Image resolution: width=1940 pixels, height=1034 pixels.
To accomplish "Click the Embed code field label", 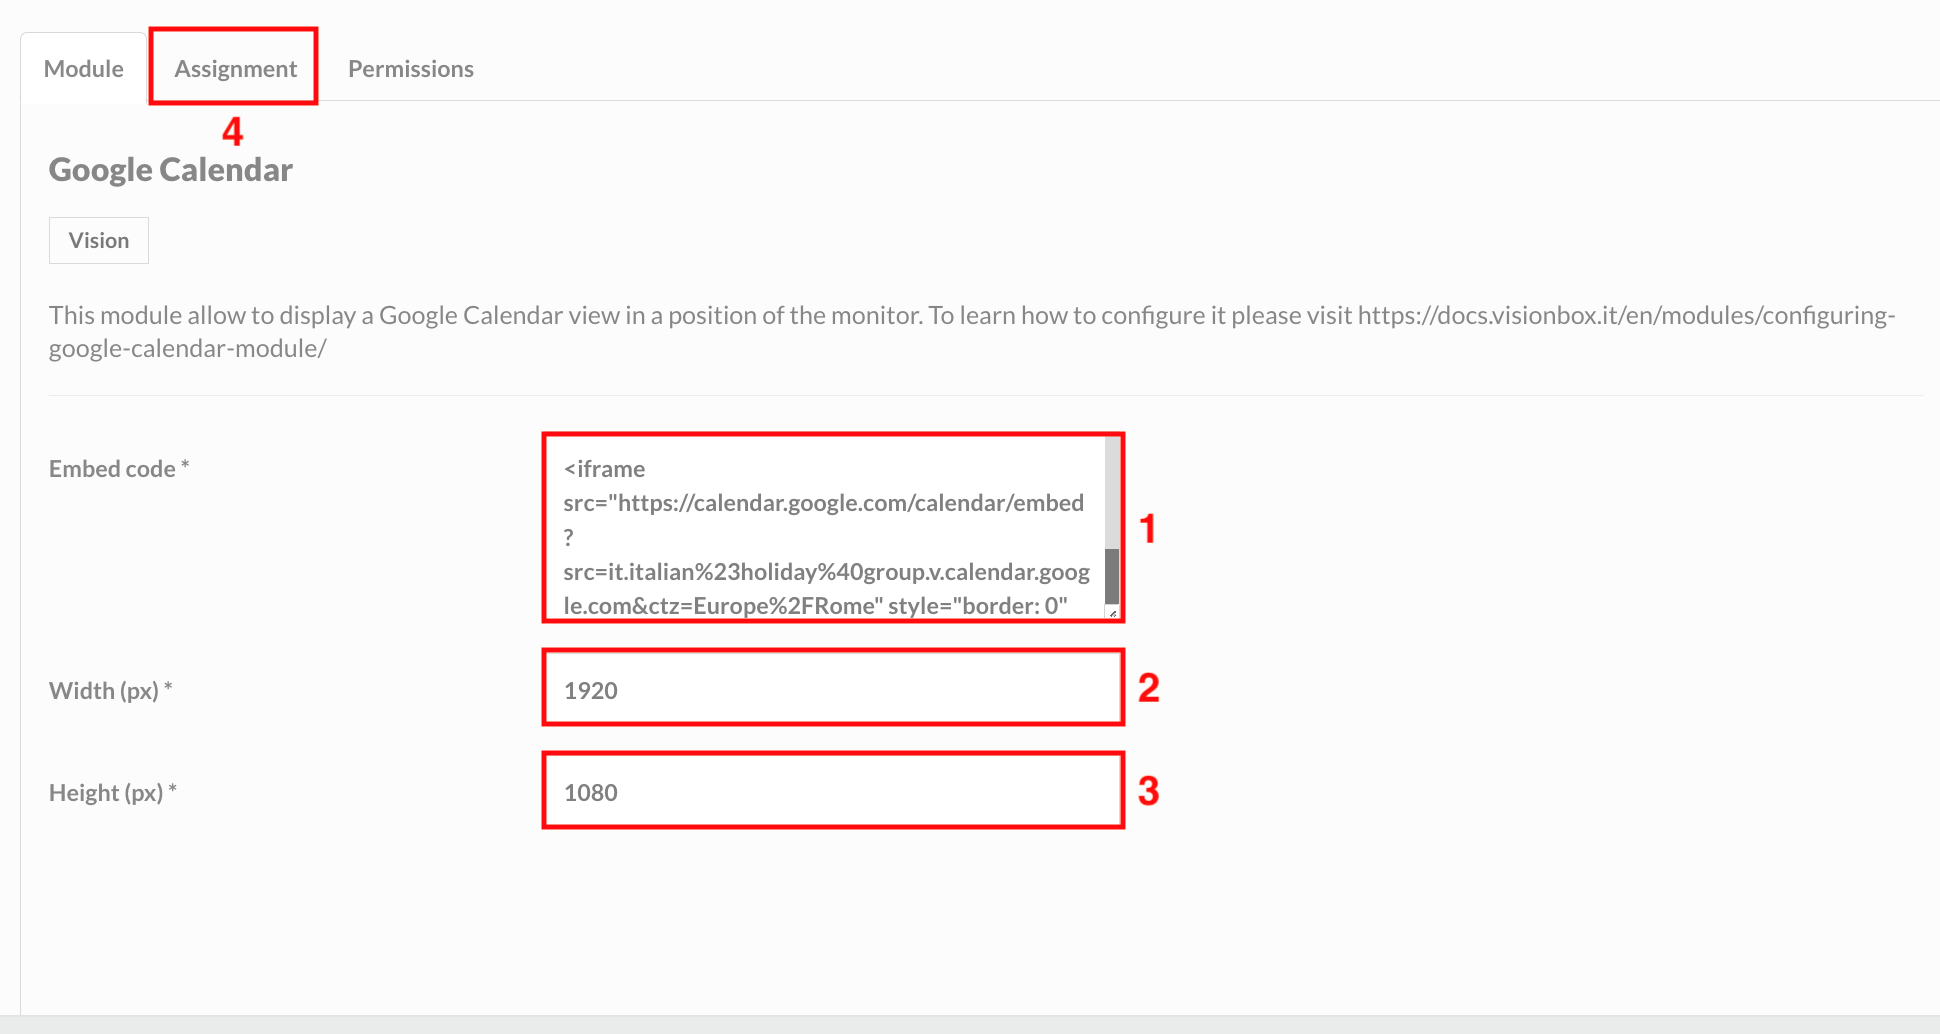I will pyautogui.click(x=117, y=467).
